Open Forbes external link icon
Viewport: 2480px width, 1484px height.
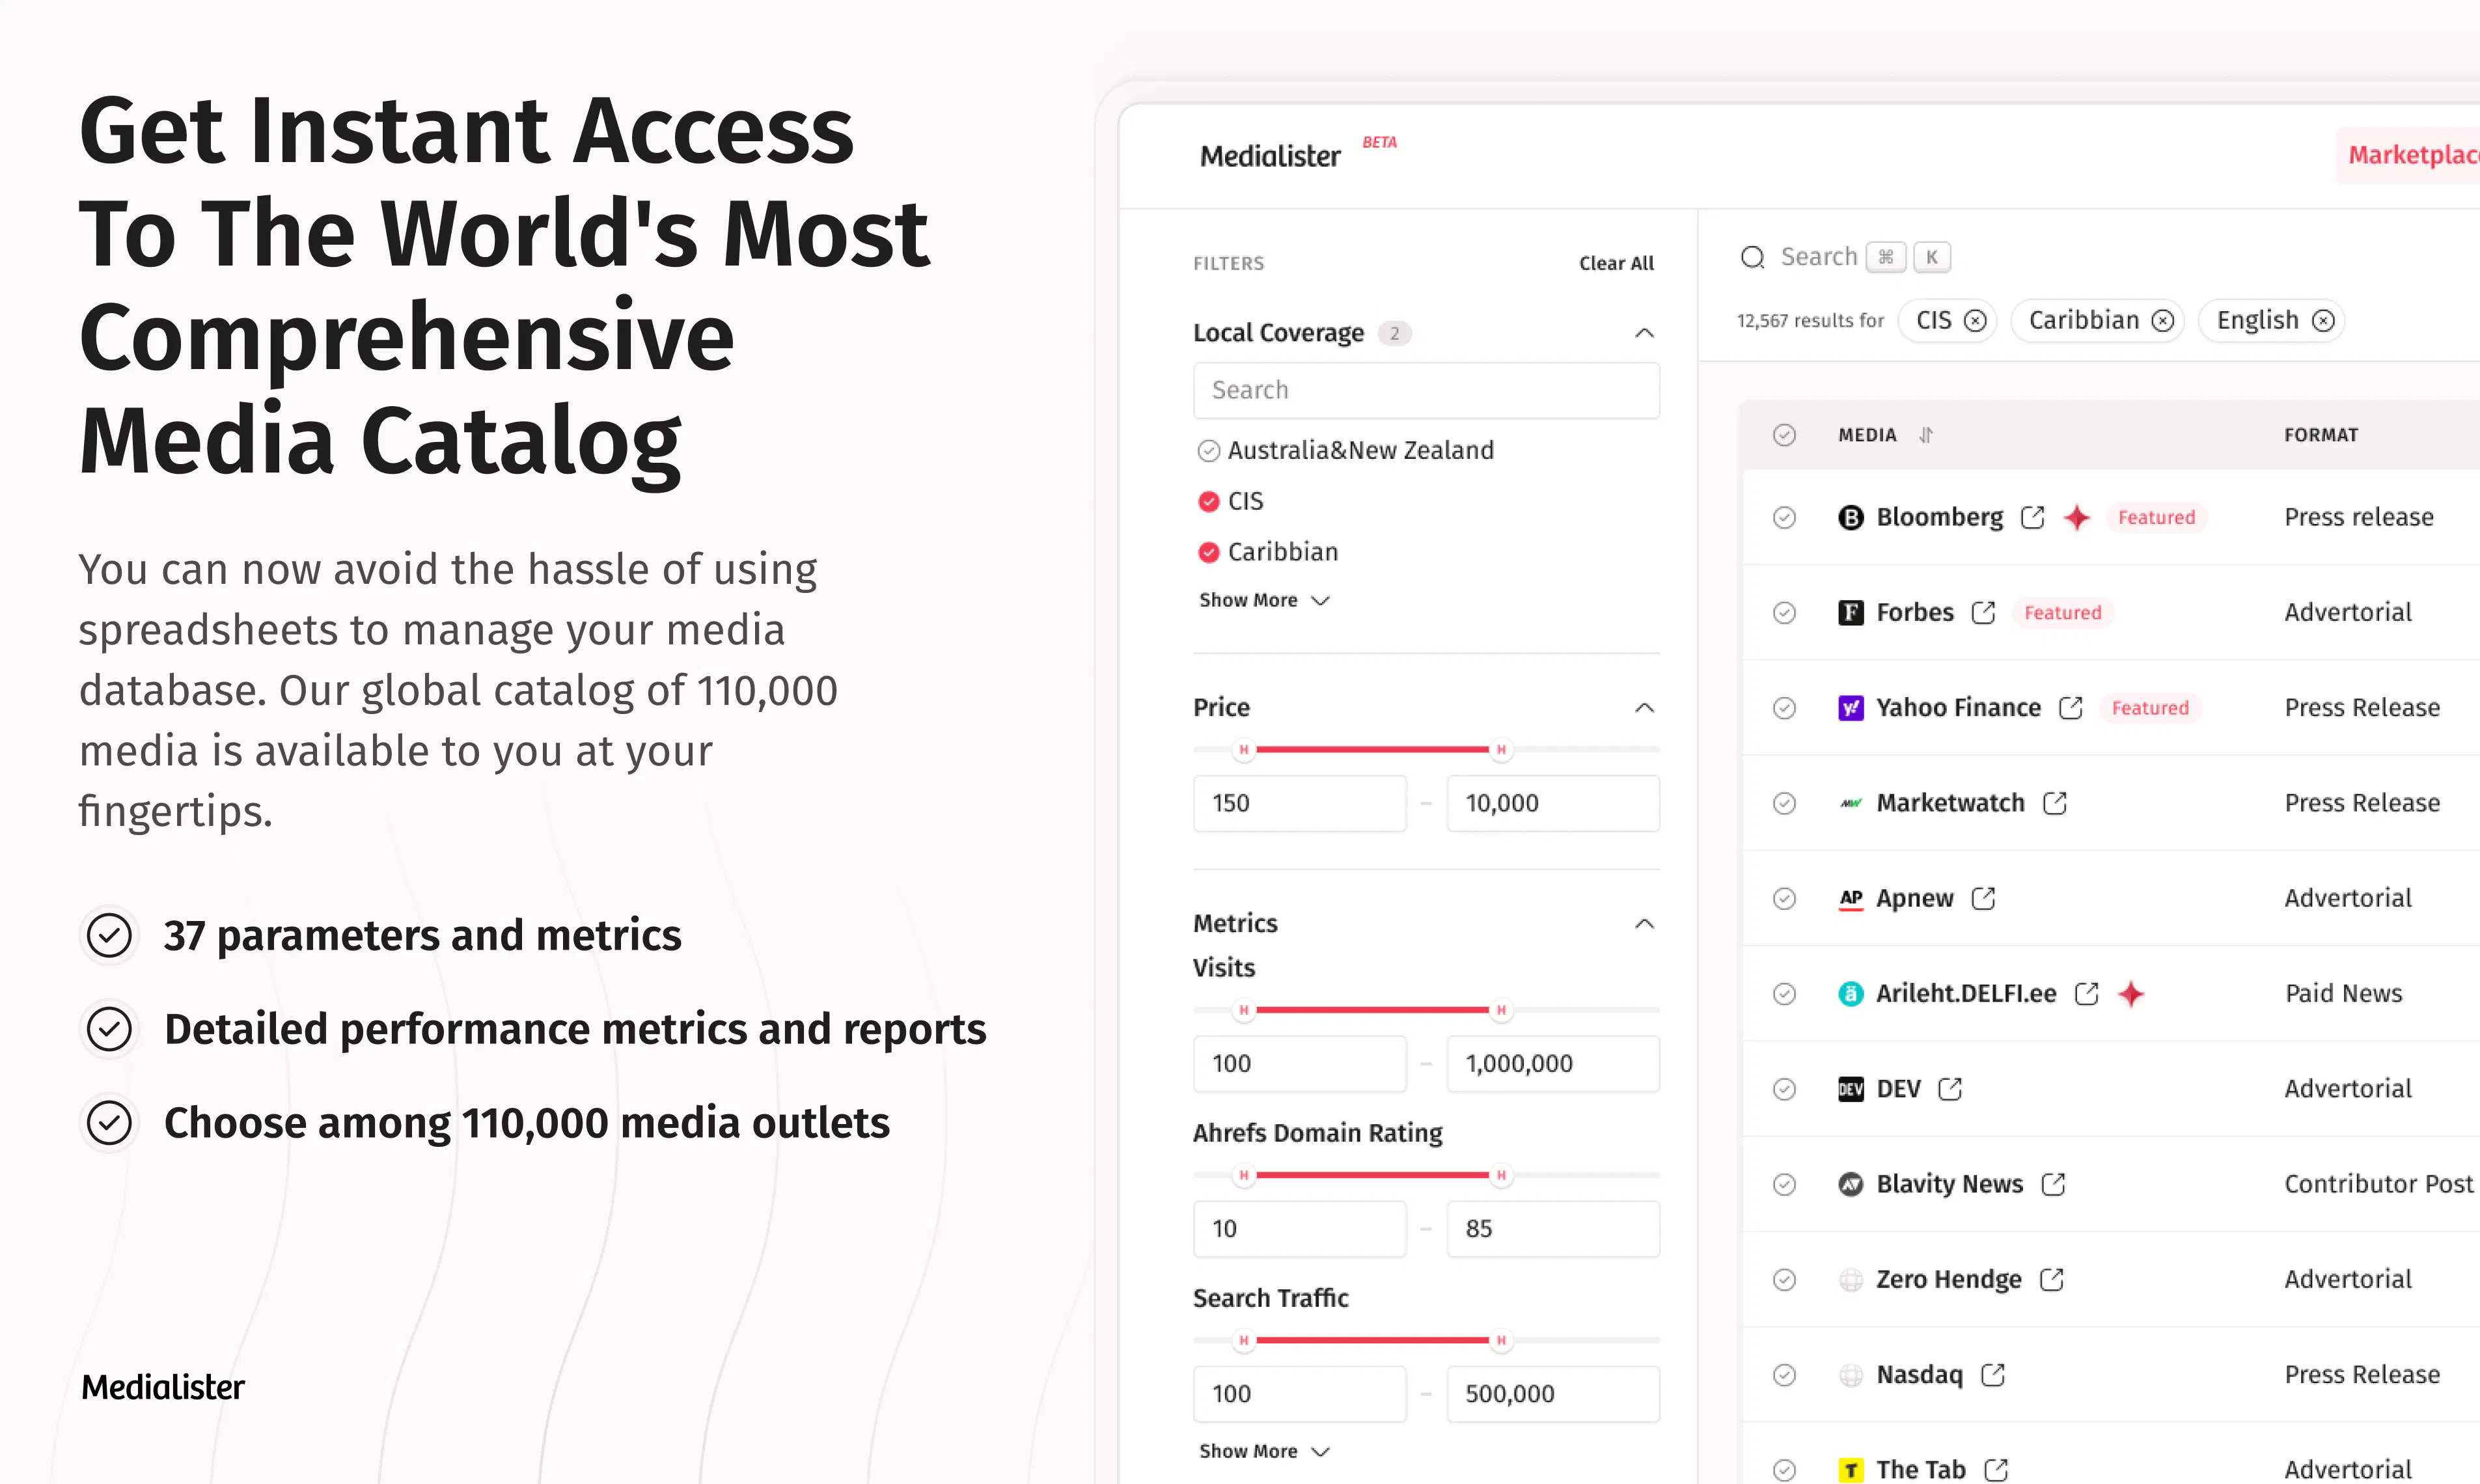coord(1983,612)
